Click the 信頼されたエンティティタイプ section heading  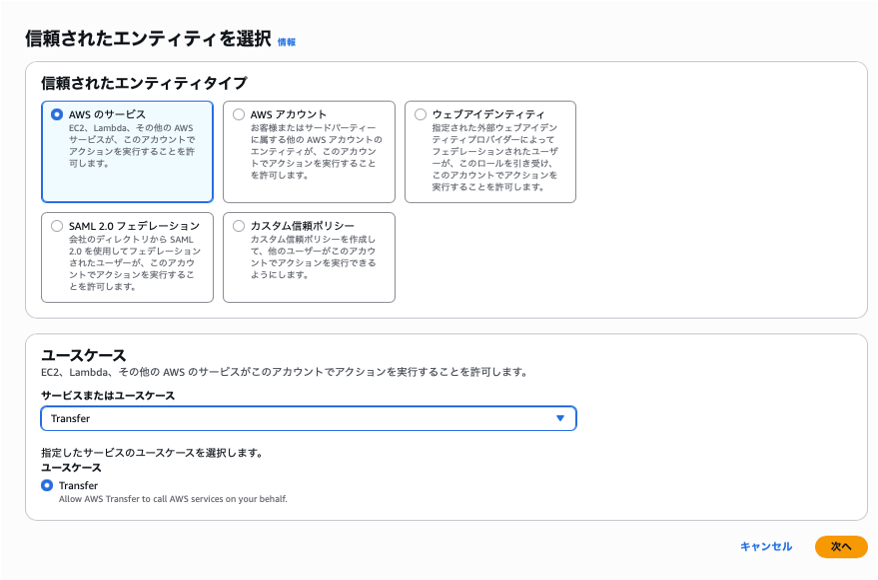(x=144, y=83)
